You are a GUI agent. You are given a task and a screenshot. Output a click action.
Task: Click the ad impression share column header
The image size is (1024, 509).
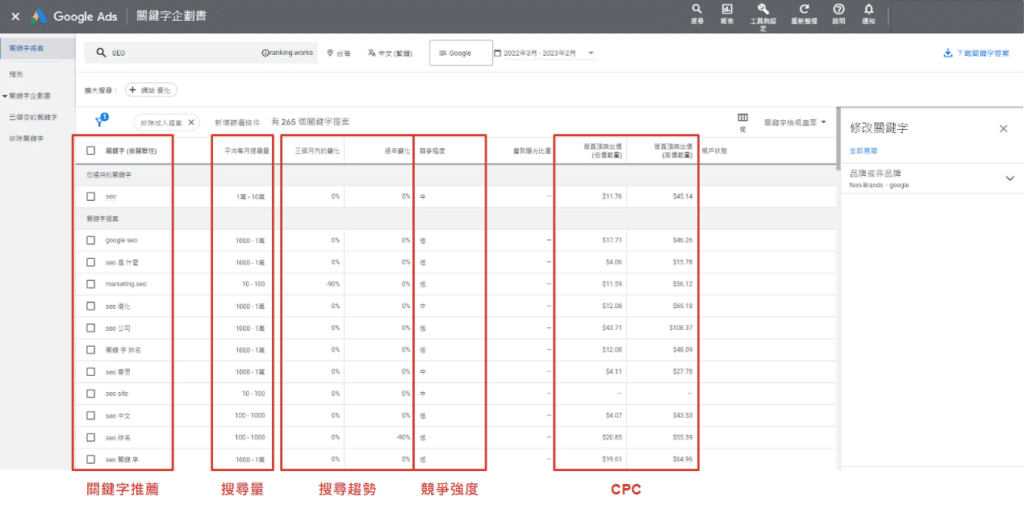coord(532,151)
